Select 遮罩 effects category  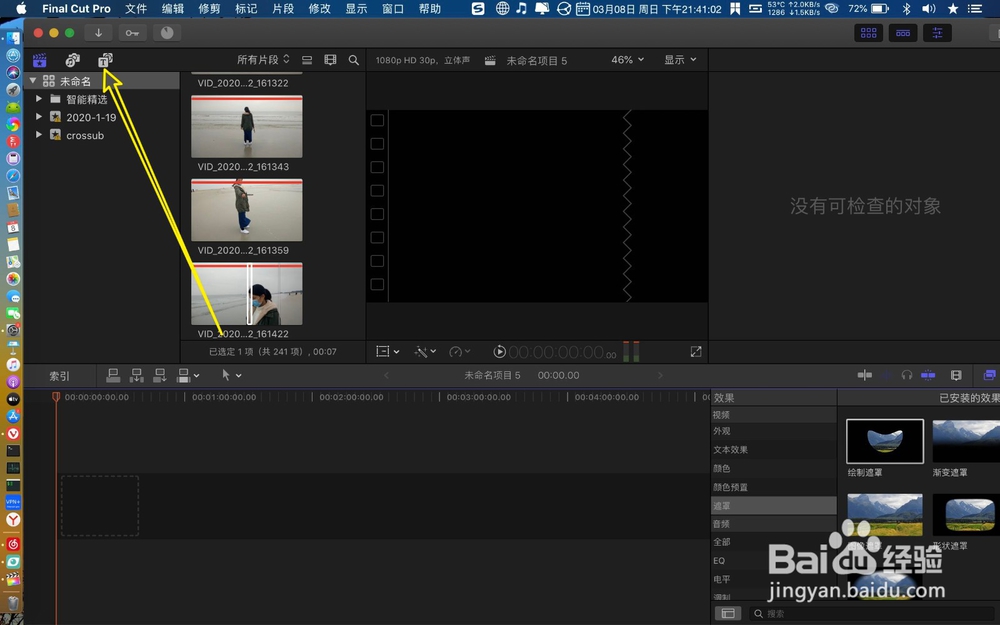[x=774, y=506]
